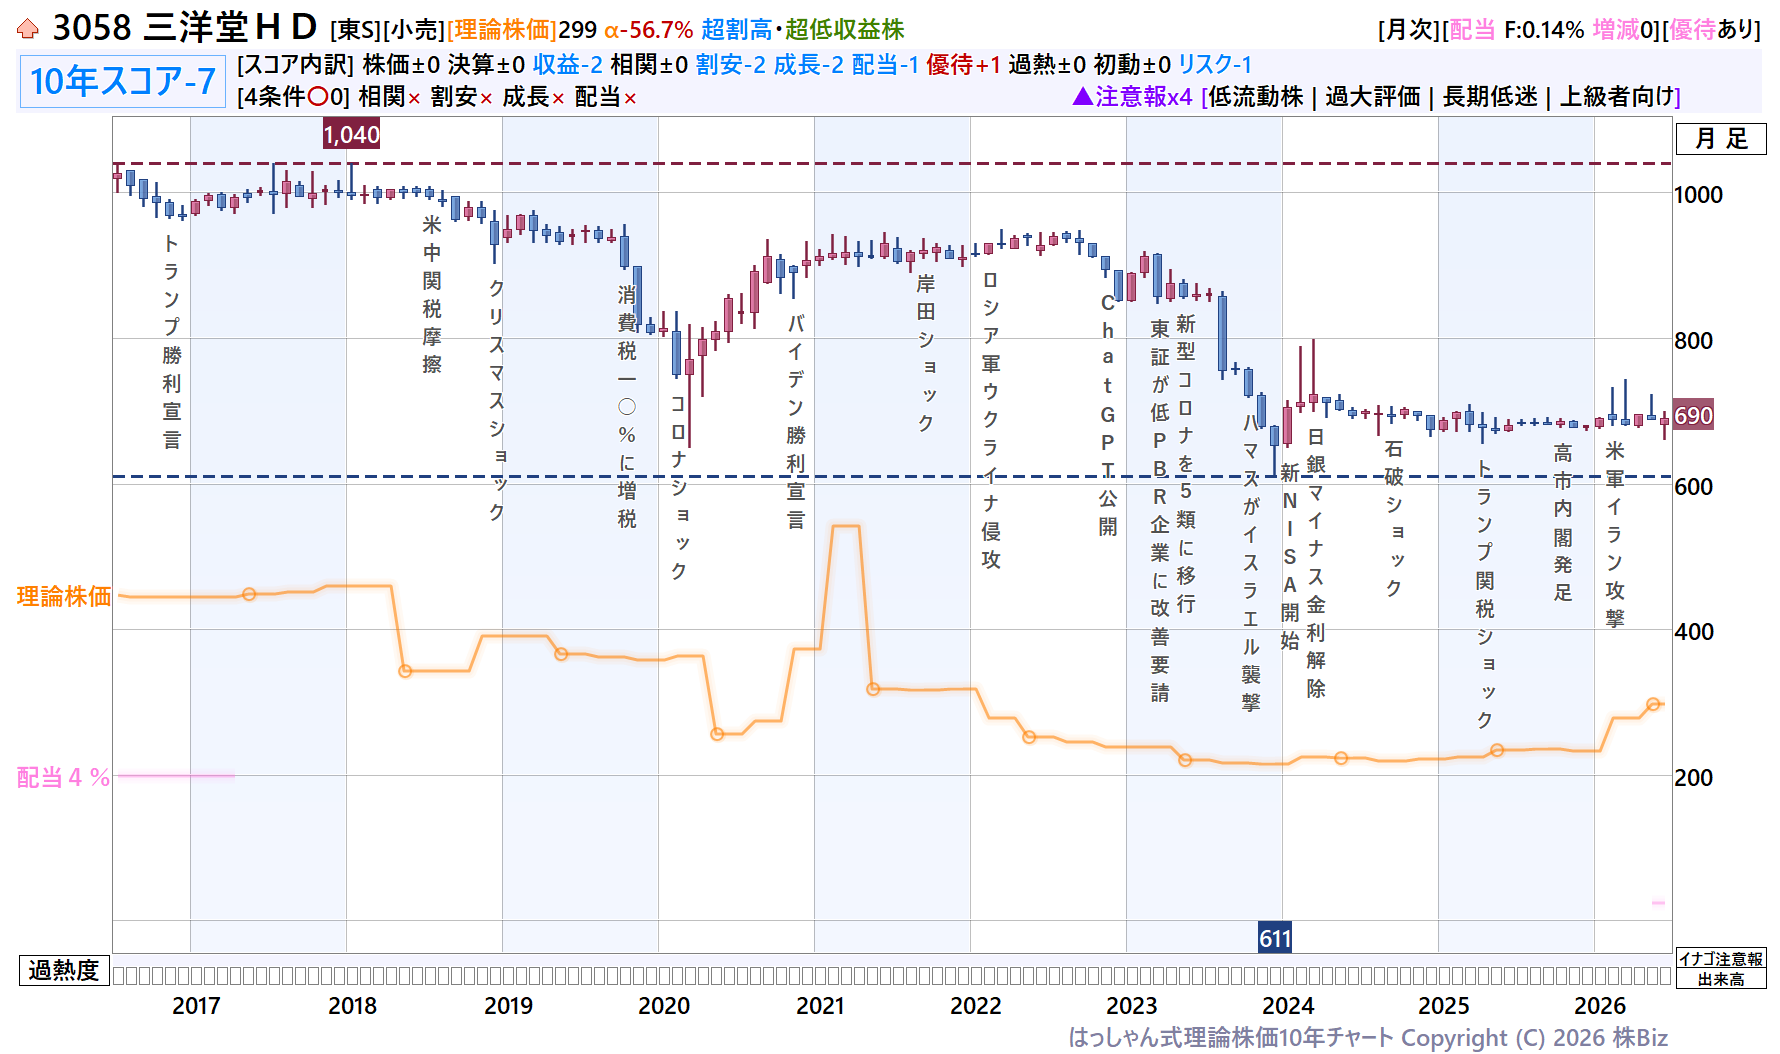The image size is (1780, 1054).
Task: Click the 過熱±0 score item
Action: click(x=1047, y=65)
